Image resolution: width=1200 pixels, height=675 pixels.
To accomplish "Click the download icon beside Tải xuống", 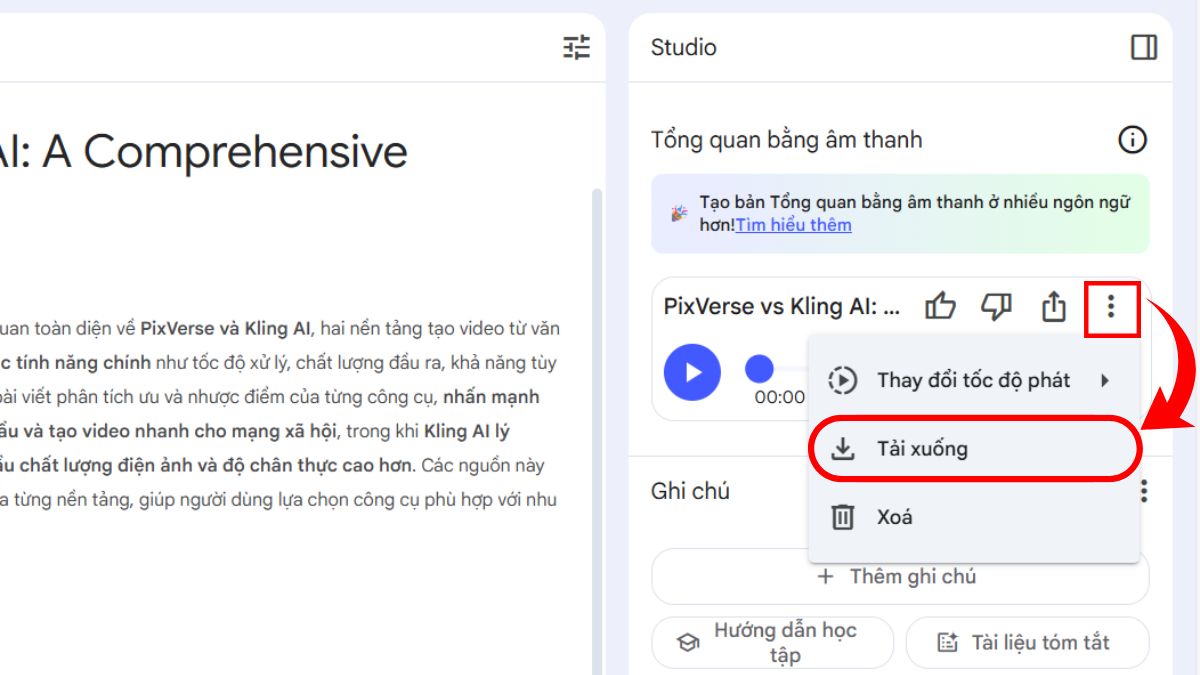I will tap(844, 449).
